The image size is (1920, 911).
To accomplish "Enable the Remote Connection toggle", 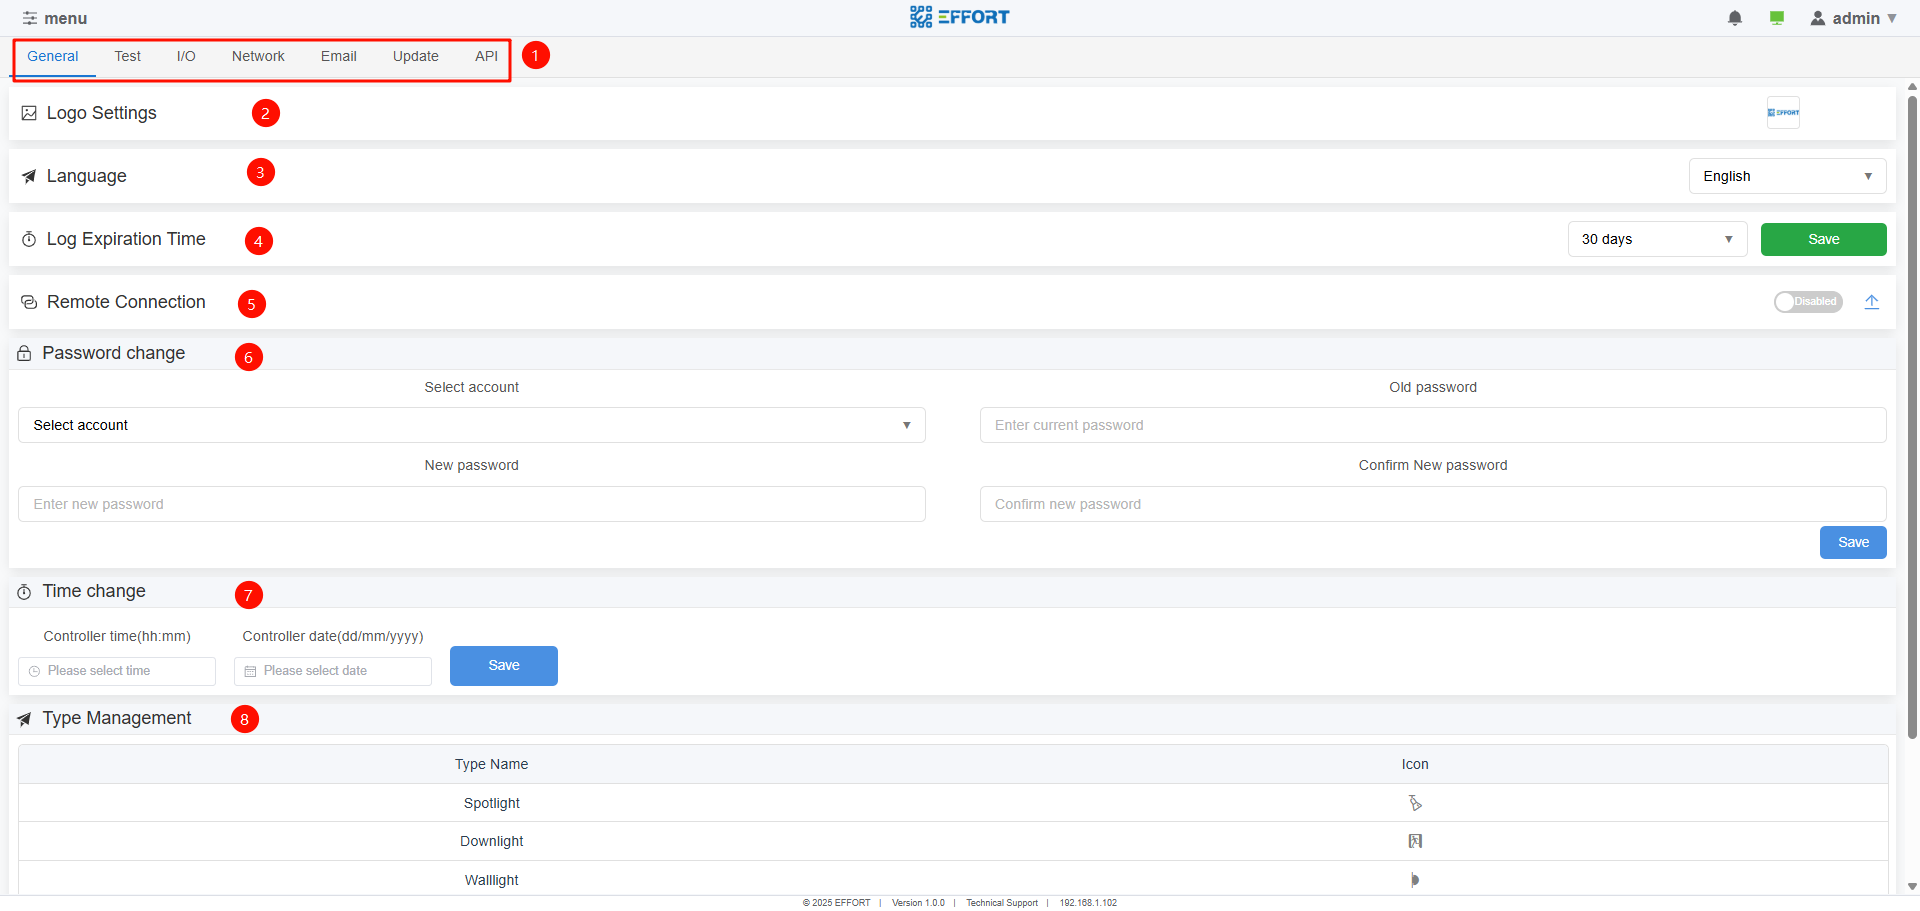I will click(x=1808, y=302).
